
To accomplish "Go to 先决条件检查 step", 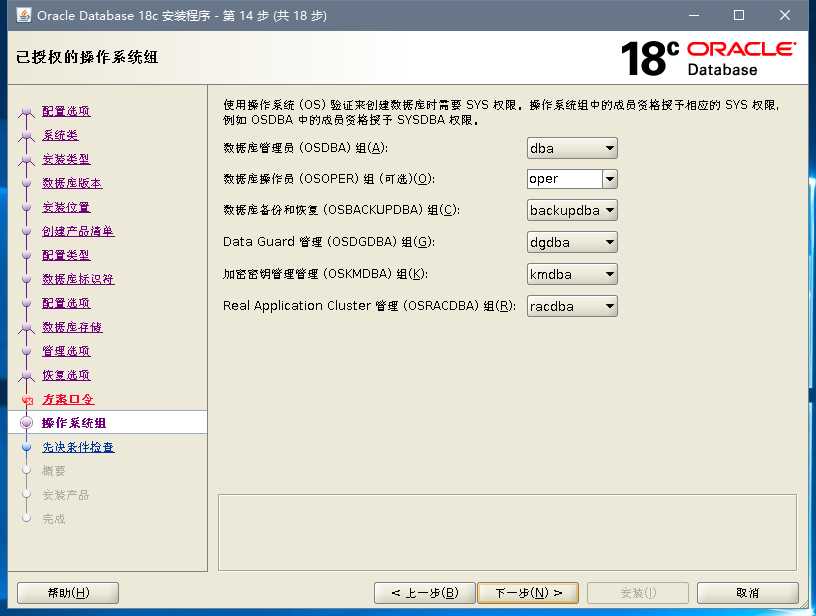I will click(78, 447).
